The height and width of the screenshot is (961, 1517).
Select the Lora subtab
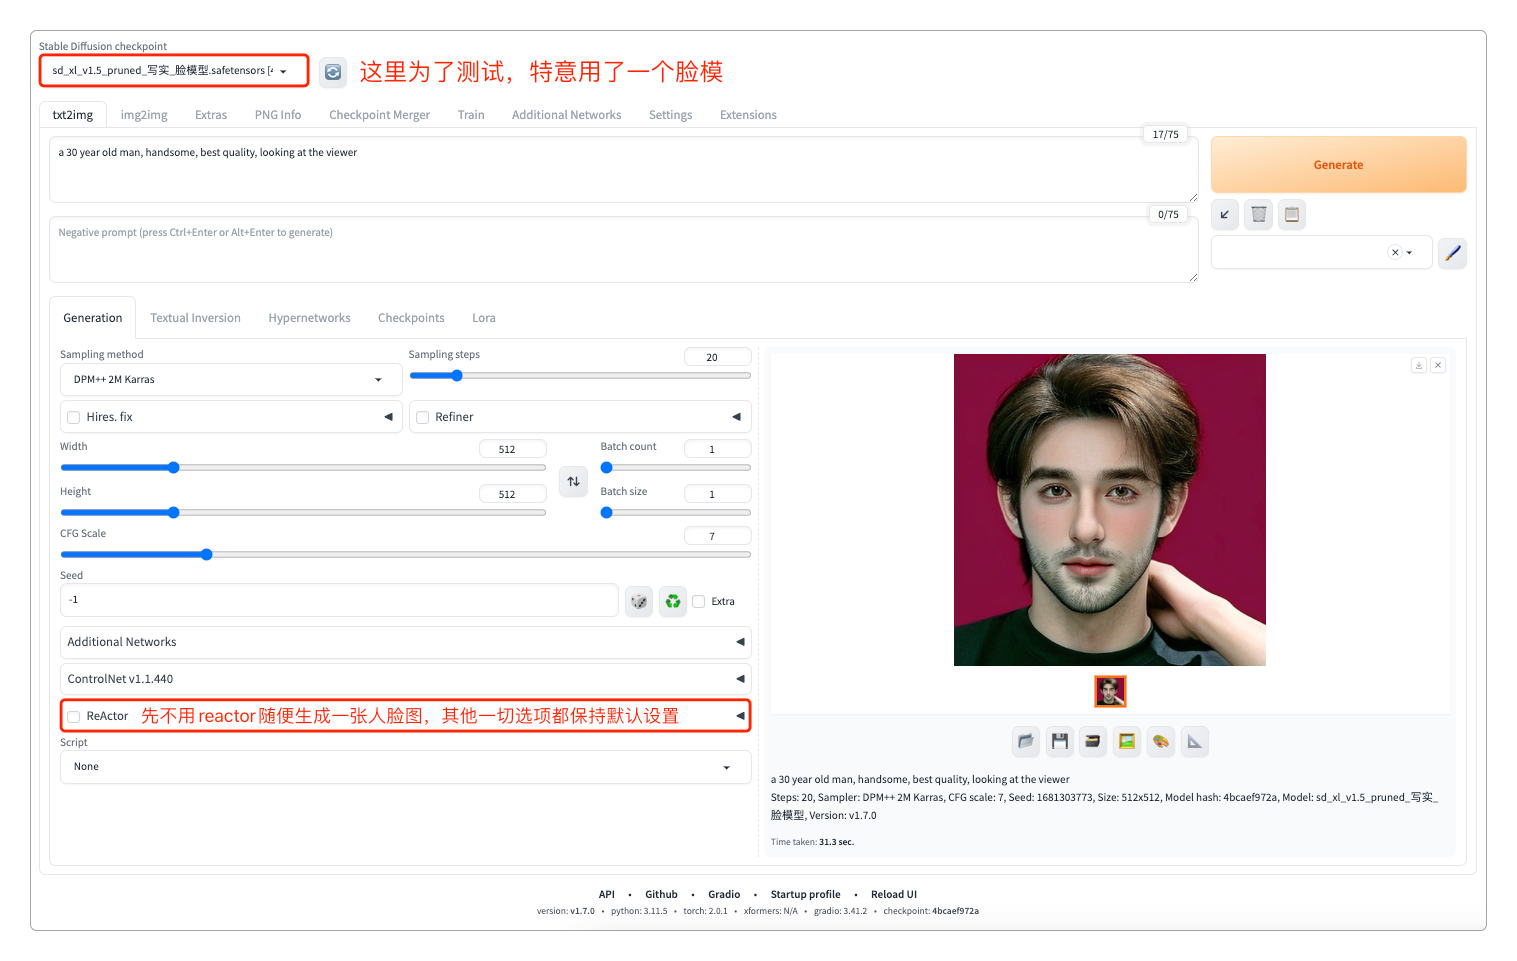[484, 318]
